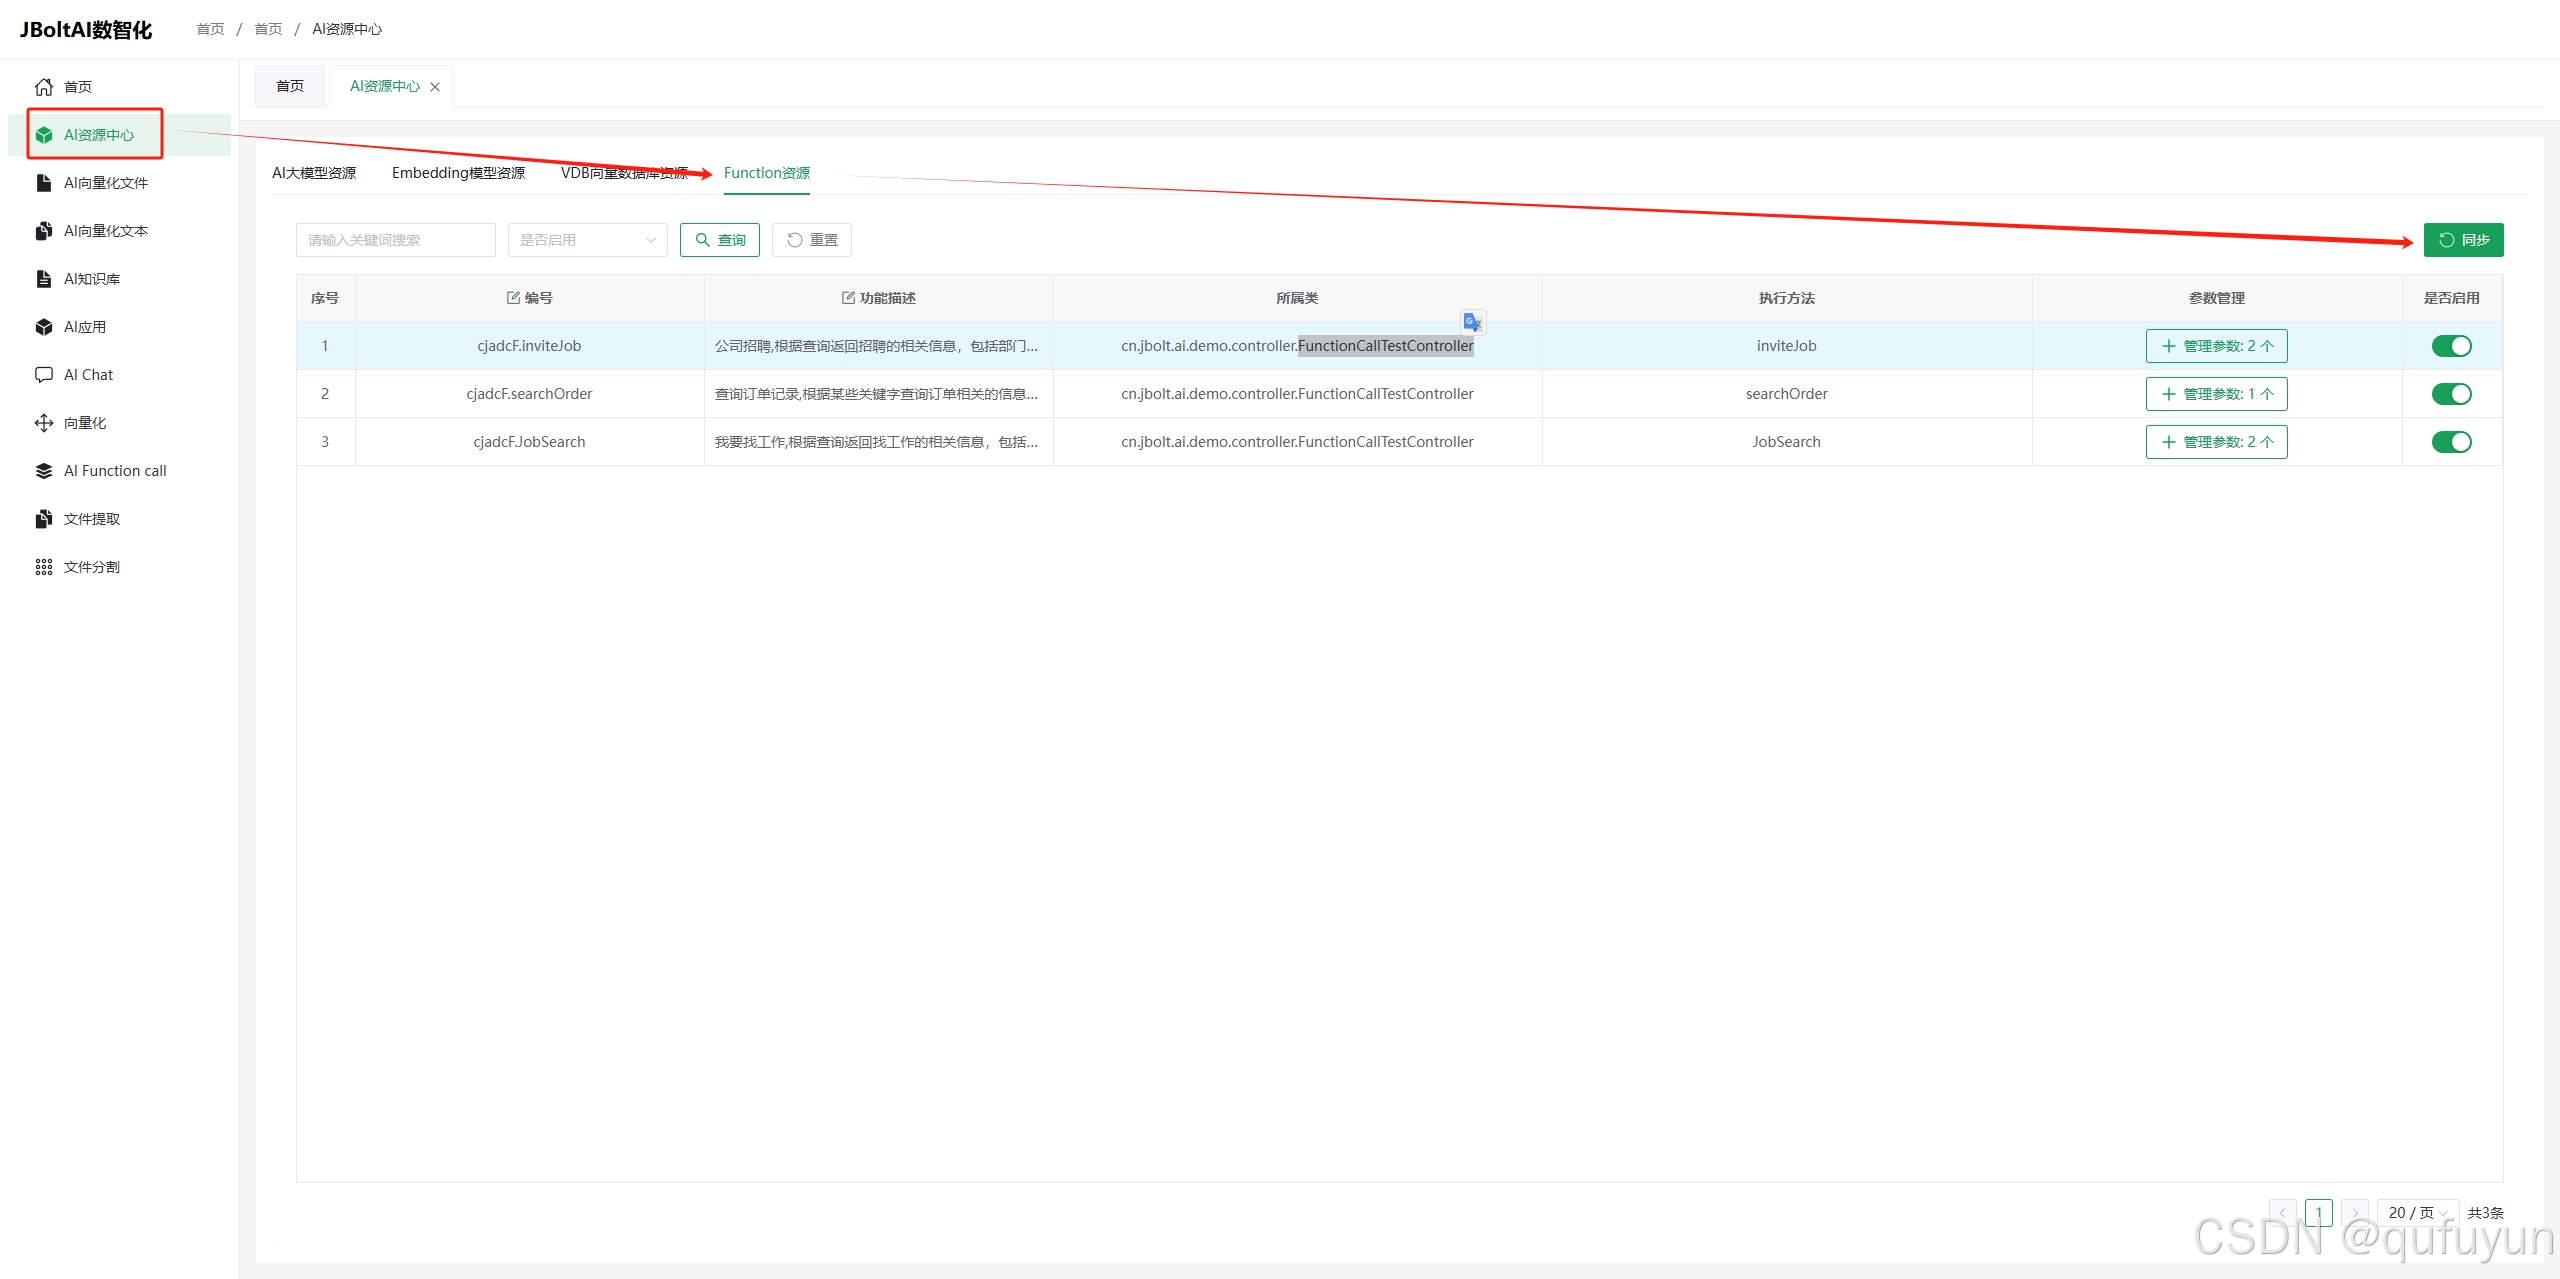Viewport: 2560px width, 1279px height.
Task: Click the AI应用 cube icon
Action: 44,327
